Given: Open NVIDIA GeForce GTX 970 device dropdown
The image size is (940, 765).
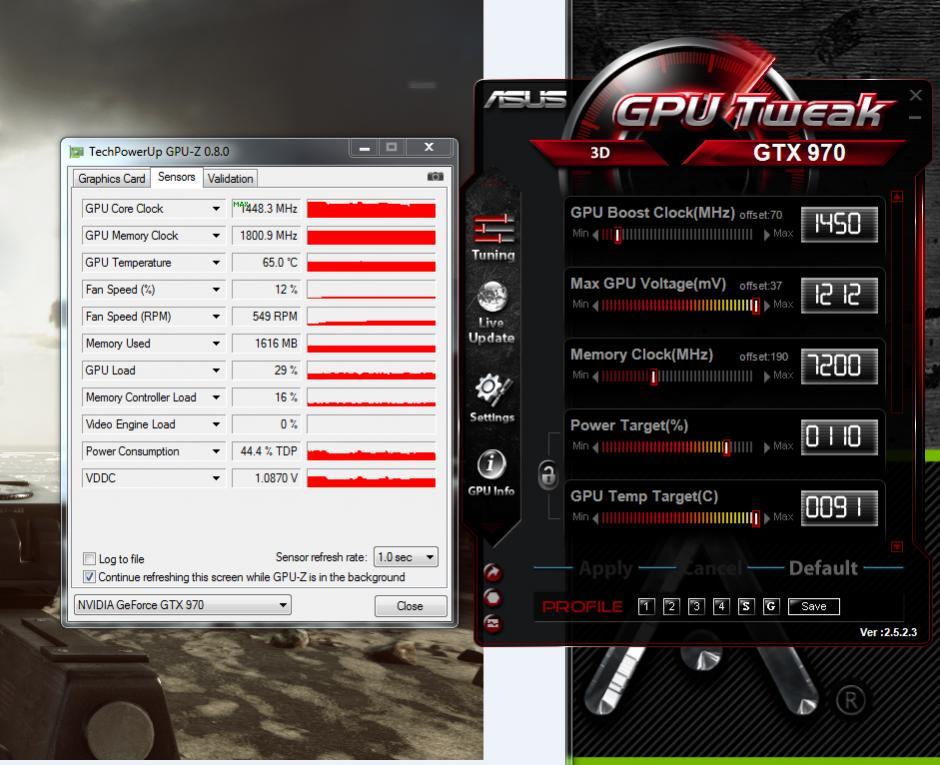Looking at the screenshot, I should 183,605.
